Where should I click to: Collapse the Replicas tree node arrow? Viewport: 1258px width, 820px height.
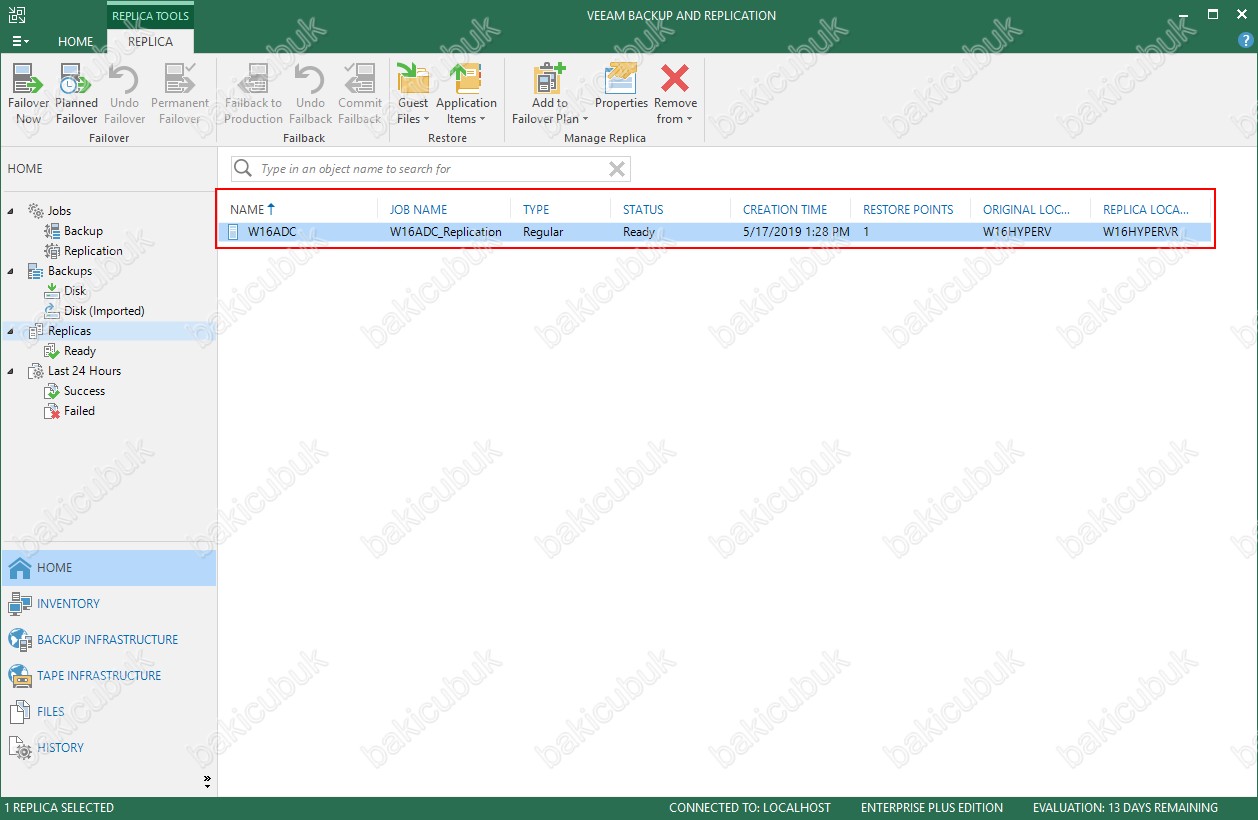coord(12,331)
